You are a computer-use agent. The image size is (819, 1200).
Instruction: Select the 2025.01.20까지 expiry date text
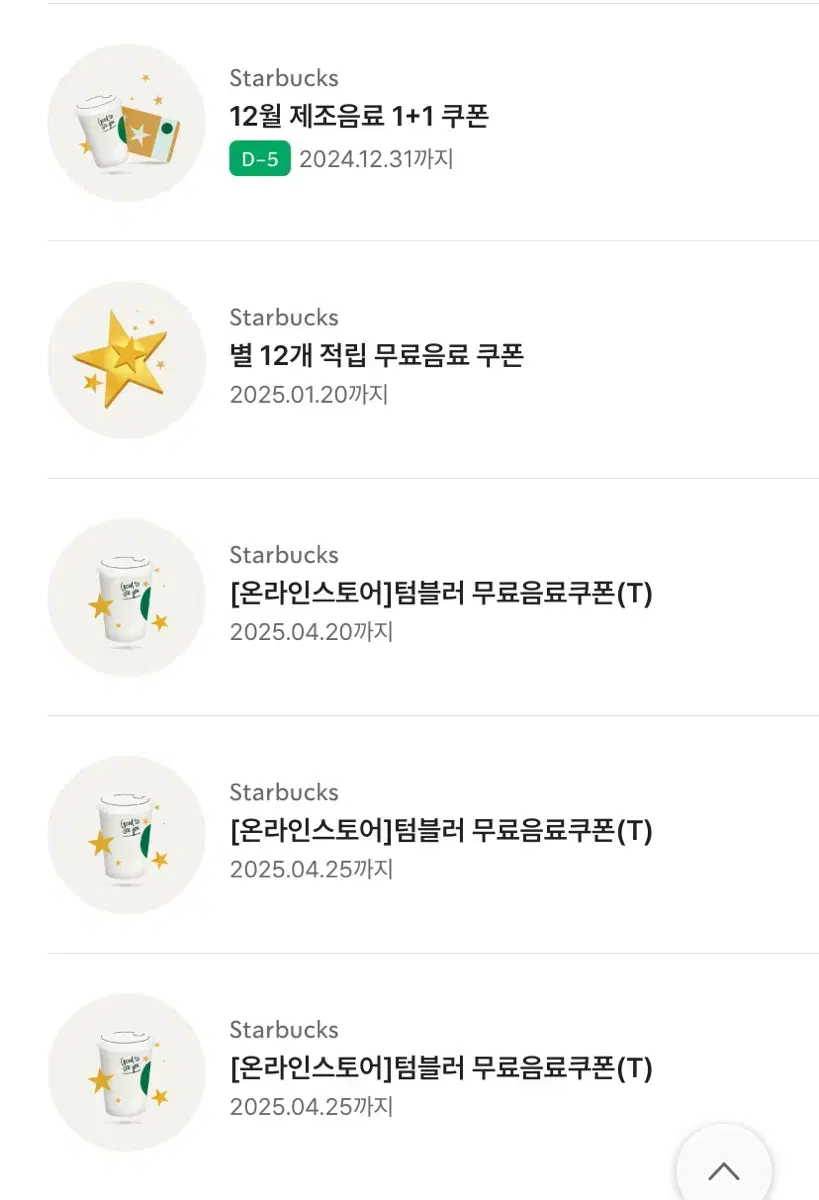tap(309, 394)
